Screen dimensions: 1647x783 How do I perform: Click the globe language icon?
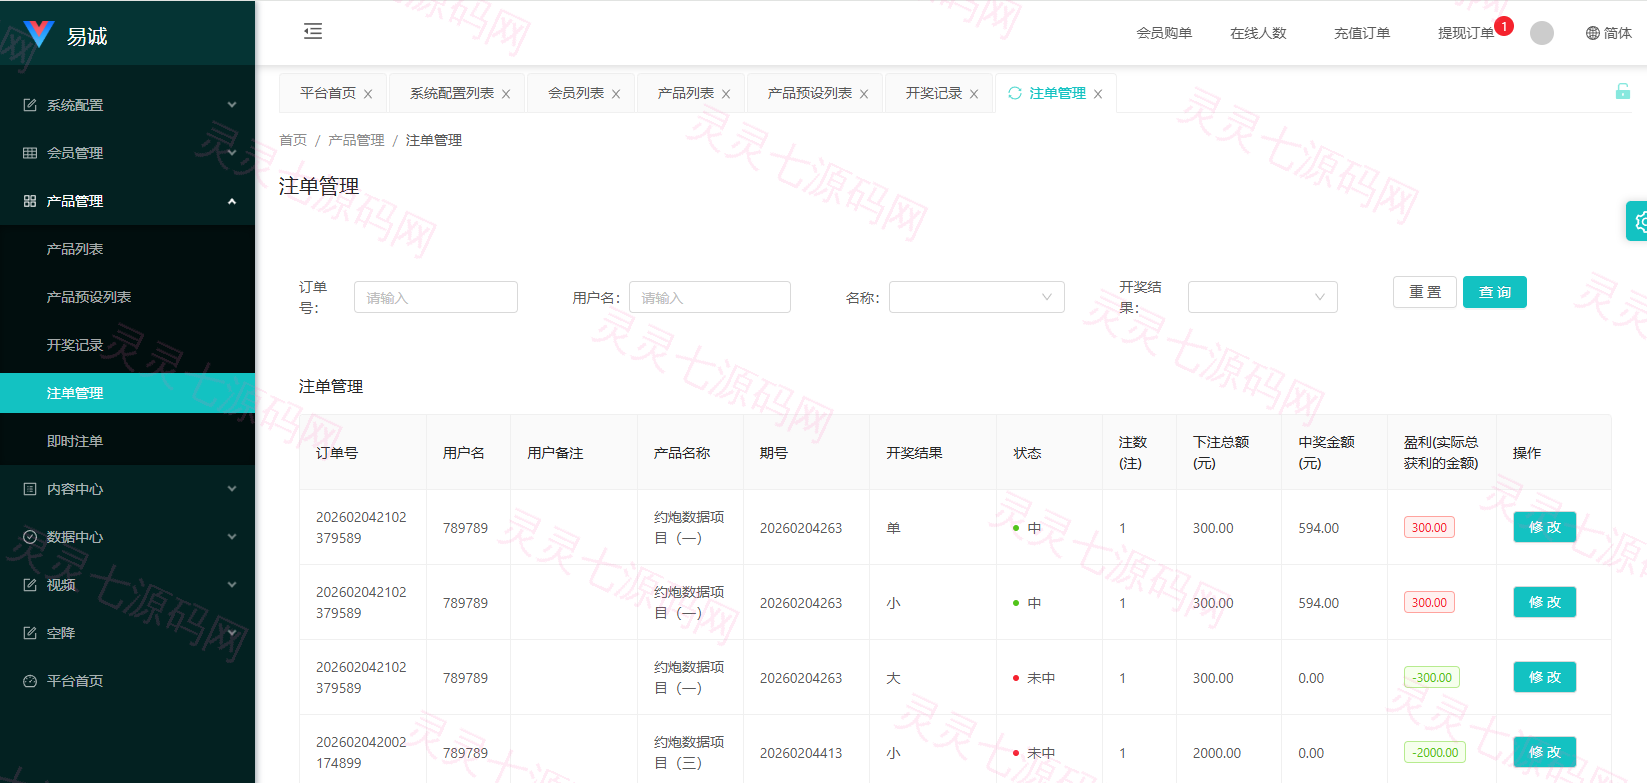1593,33
